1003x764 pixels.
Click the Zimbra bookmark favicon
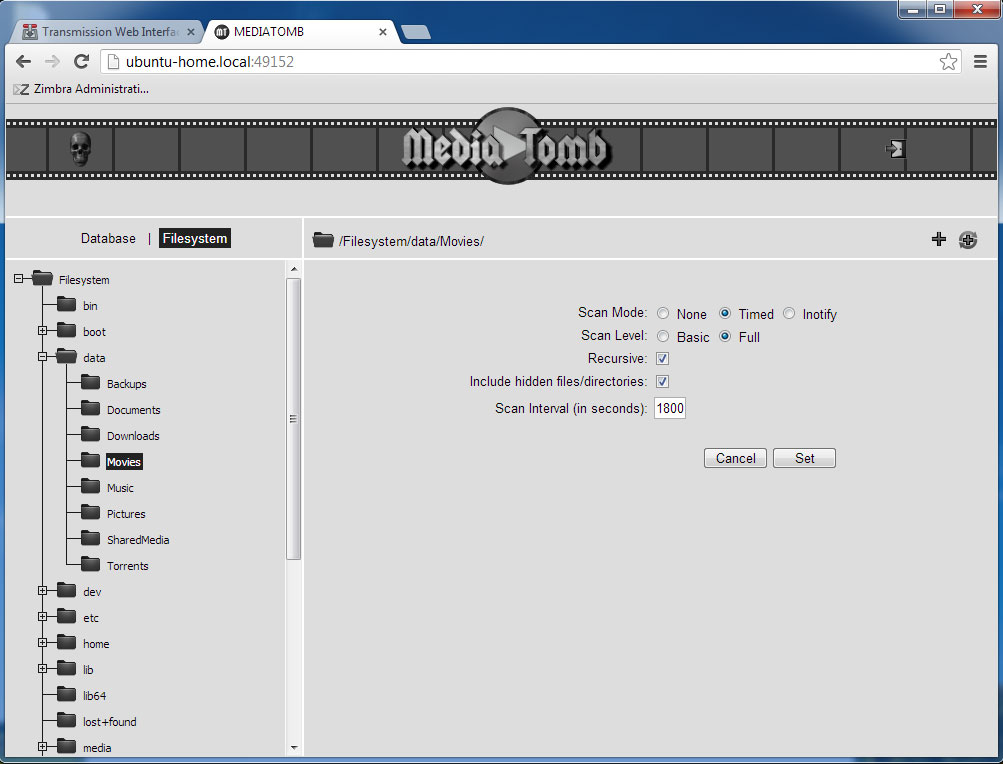21,90
